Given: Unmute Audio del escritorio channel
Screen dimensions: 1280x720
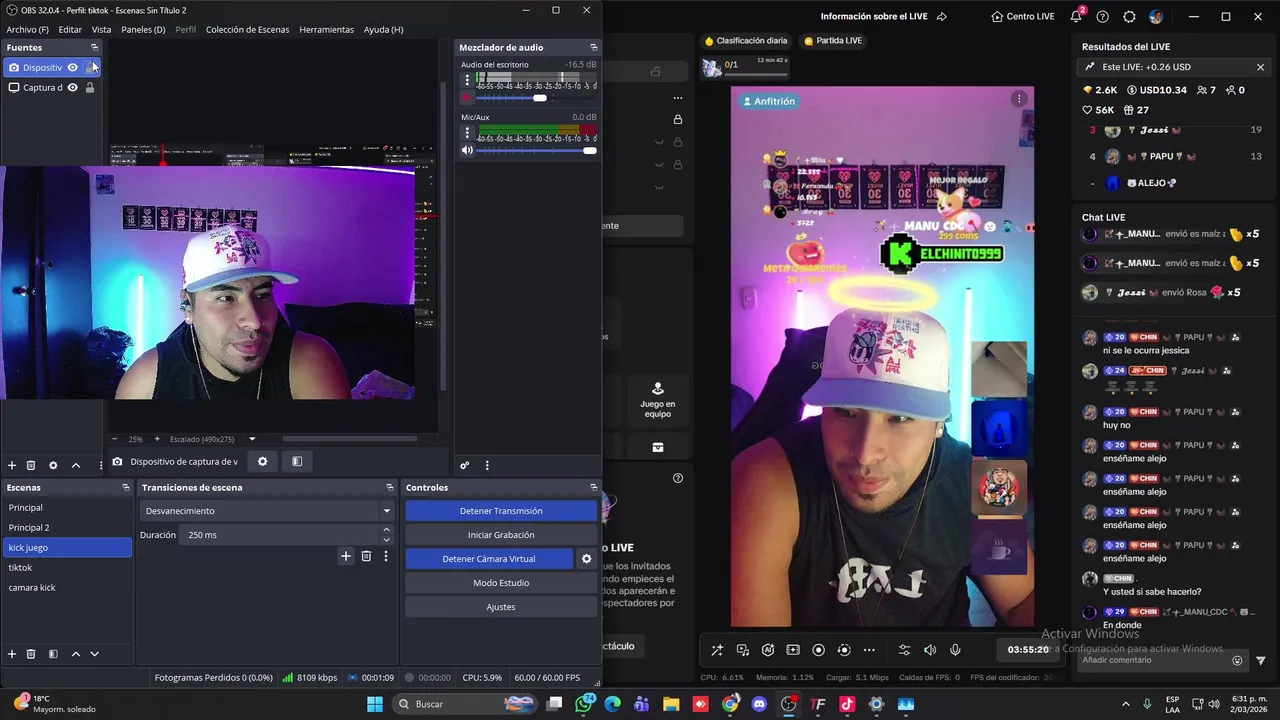Looking at the screenshot, I should [x=467, y=98].
